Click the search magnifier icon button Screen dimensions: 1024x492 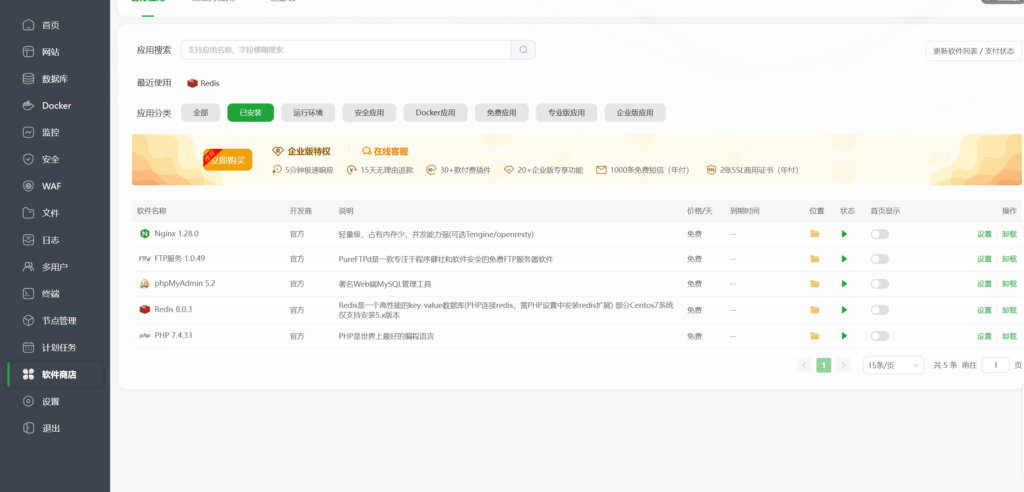[523, 50]
